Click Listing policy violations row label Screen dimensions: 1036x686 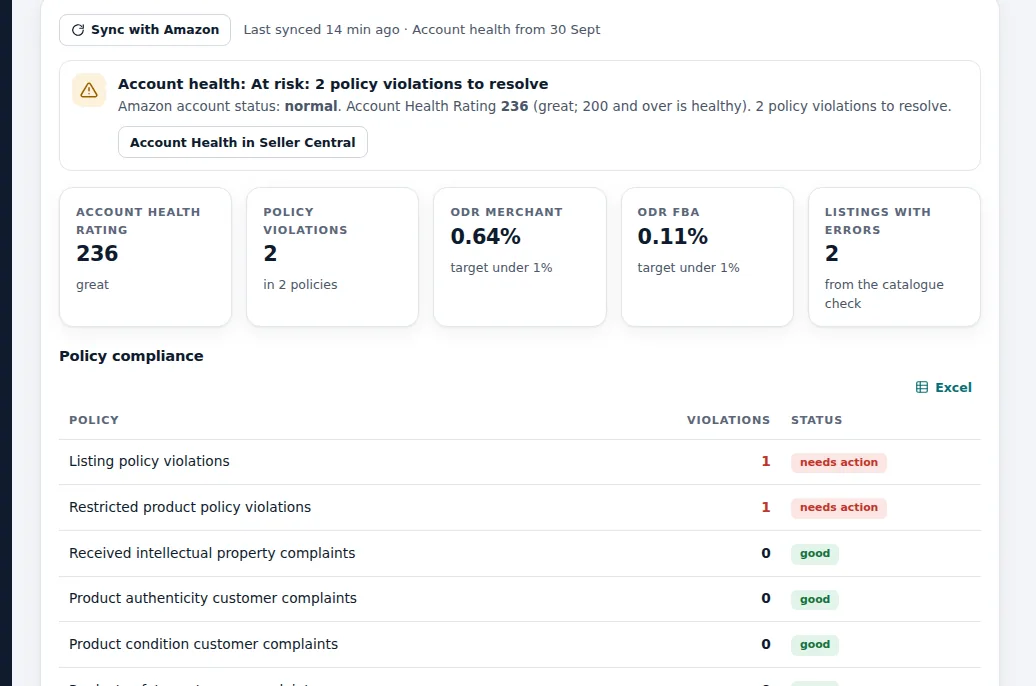pos(149,461)
